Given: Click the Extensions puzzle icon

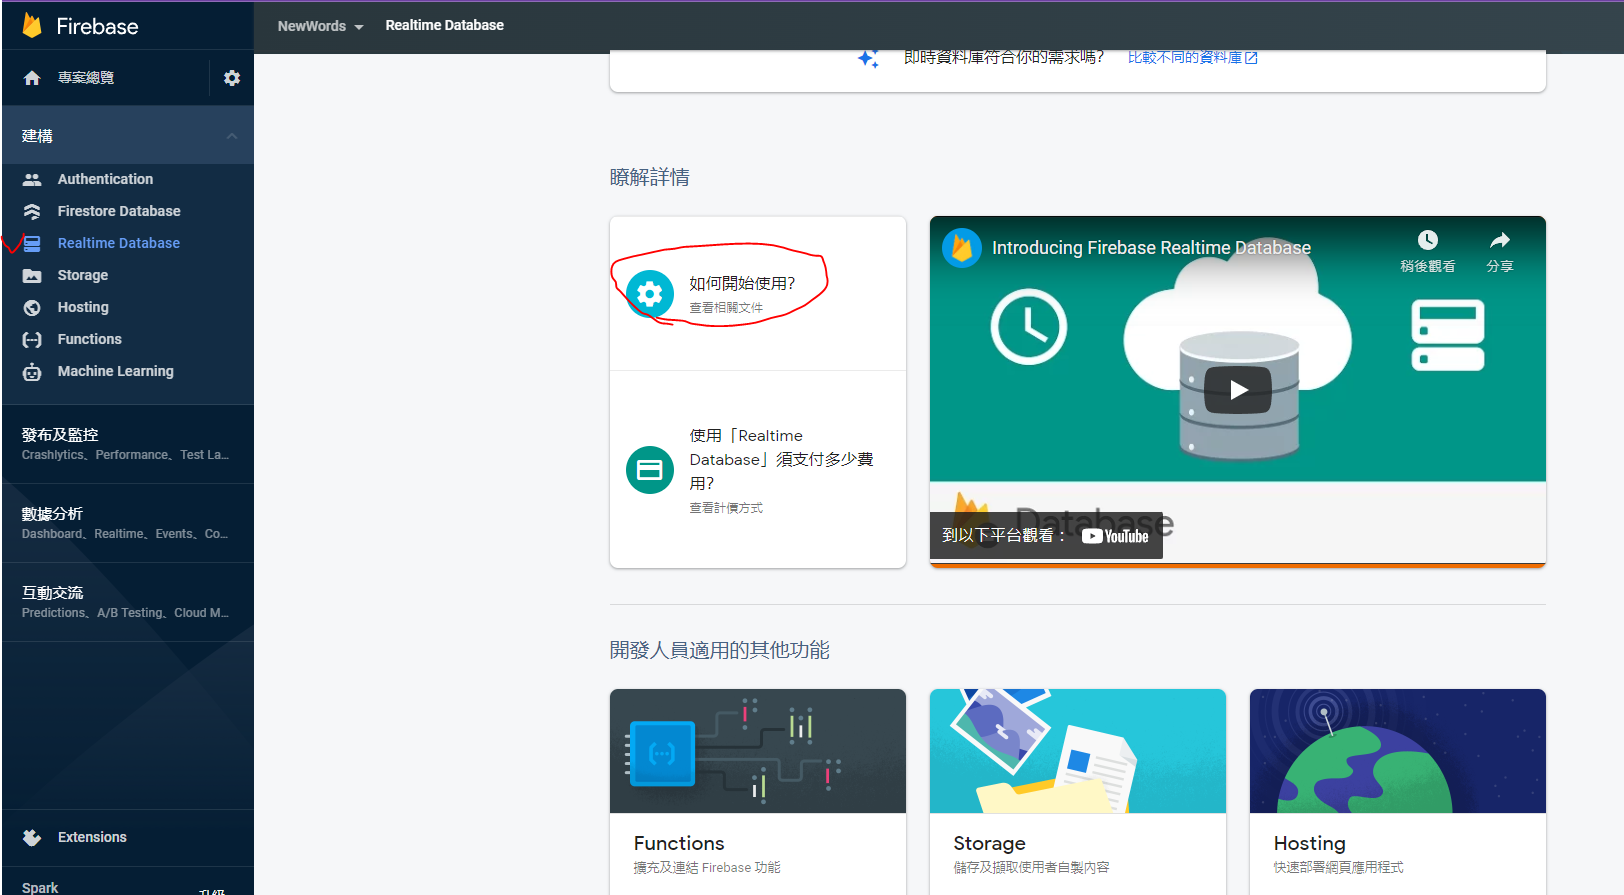Looking at the screenshot, I should [32, 837].
